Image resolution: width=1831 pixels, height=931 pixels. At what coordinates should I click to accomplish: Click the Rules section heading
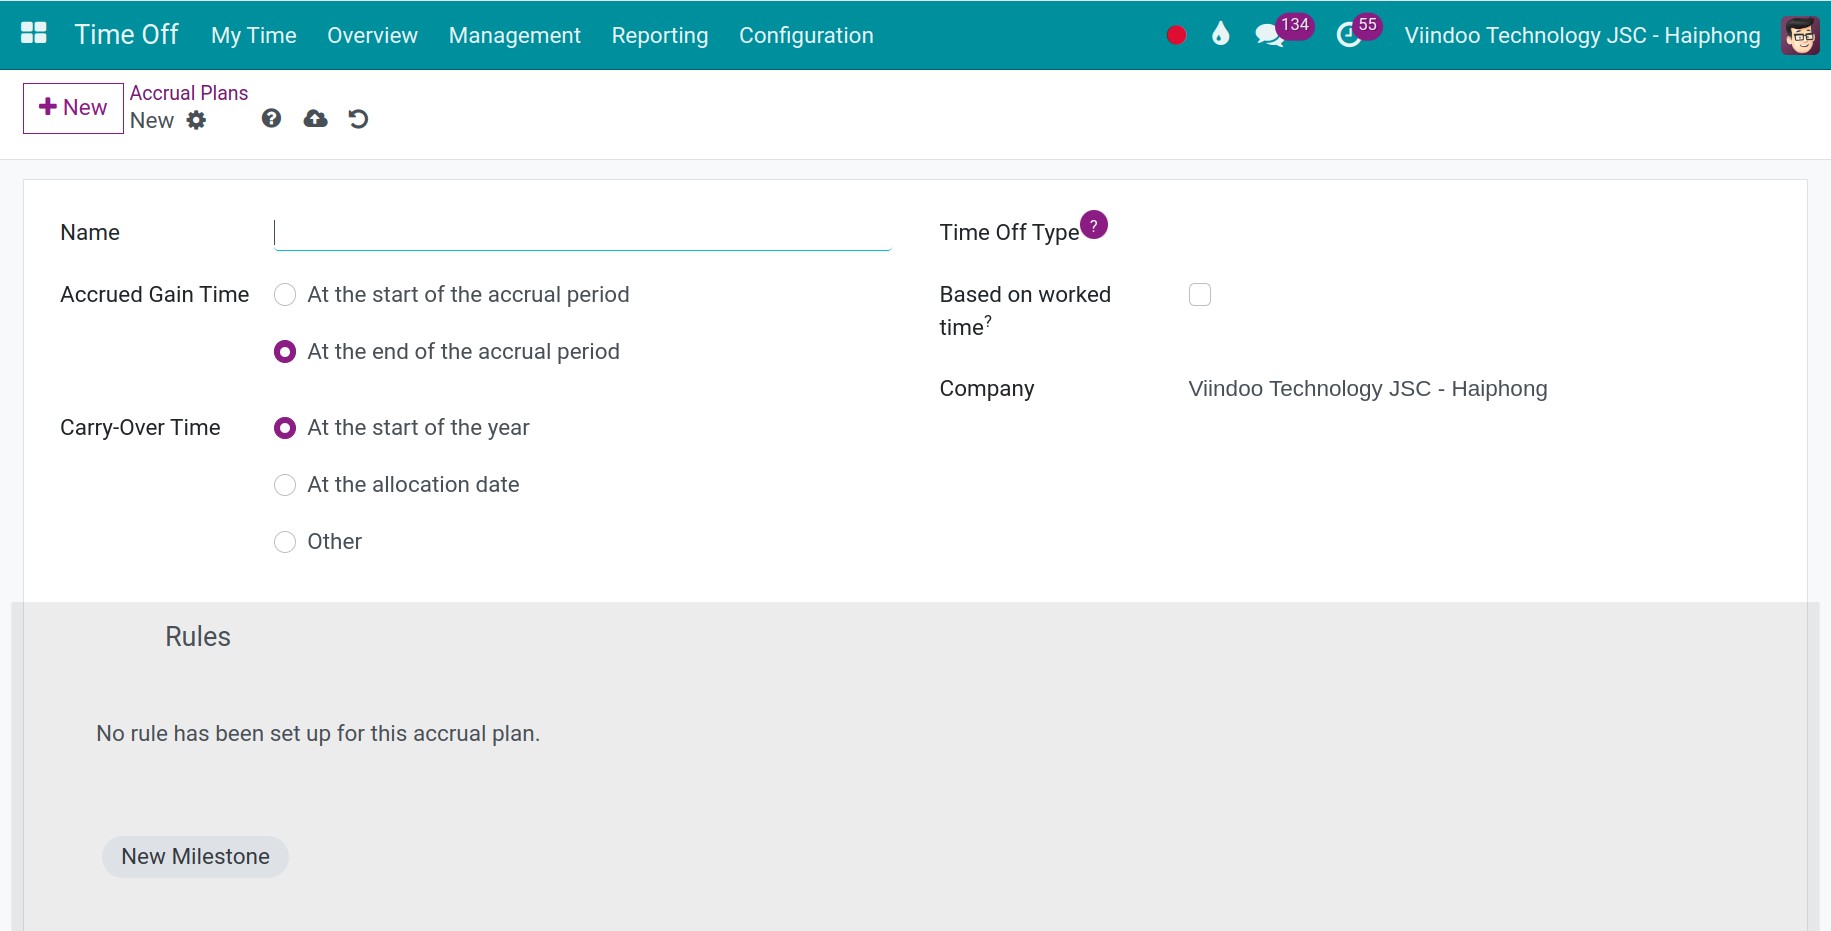pos(198,637)
